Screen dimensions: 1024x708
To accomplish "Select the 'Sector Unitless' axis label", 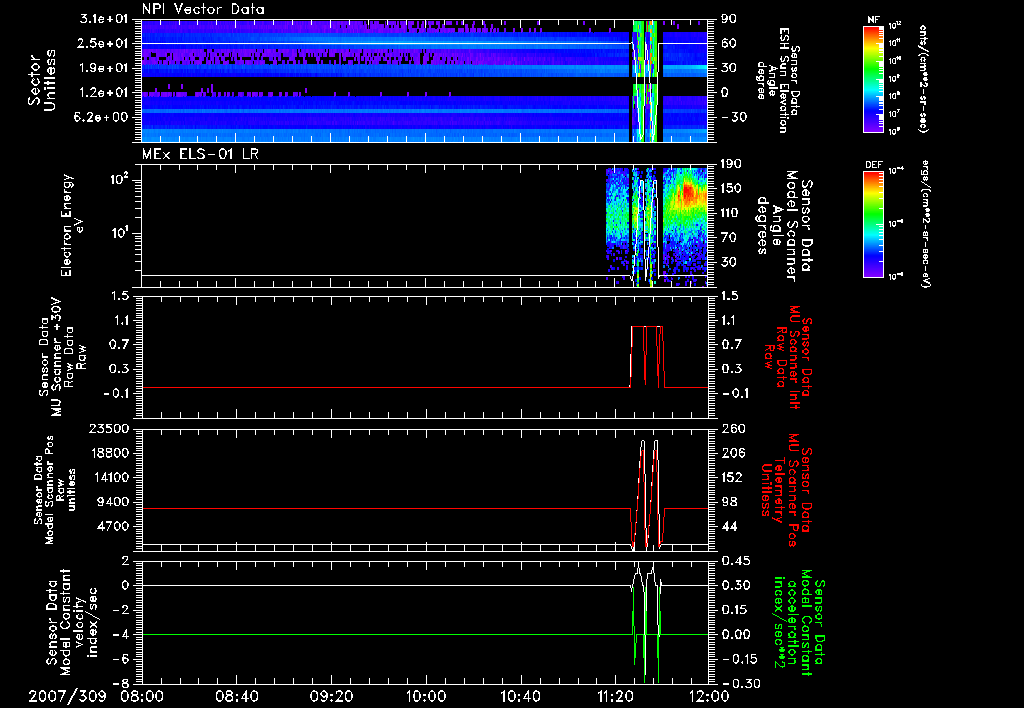I will 42,80.
